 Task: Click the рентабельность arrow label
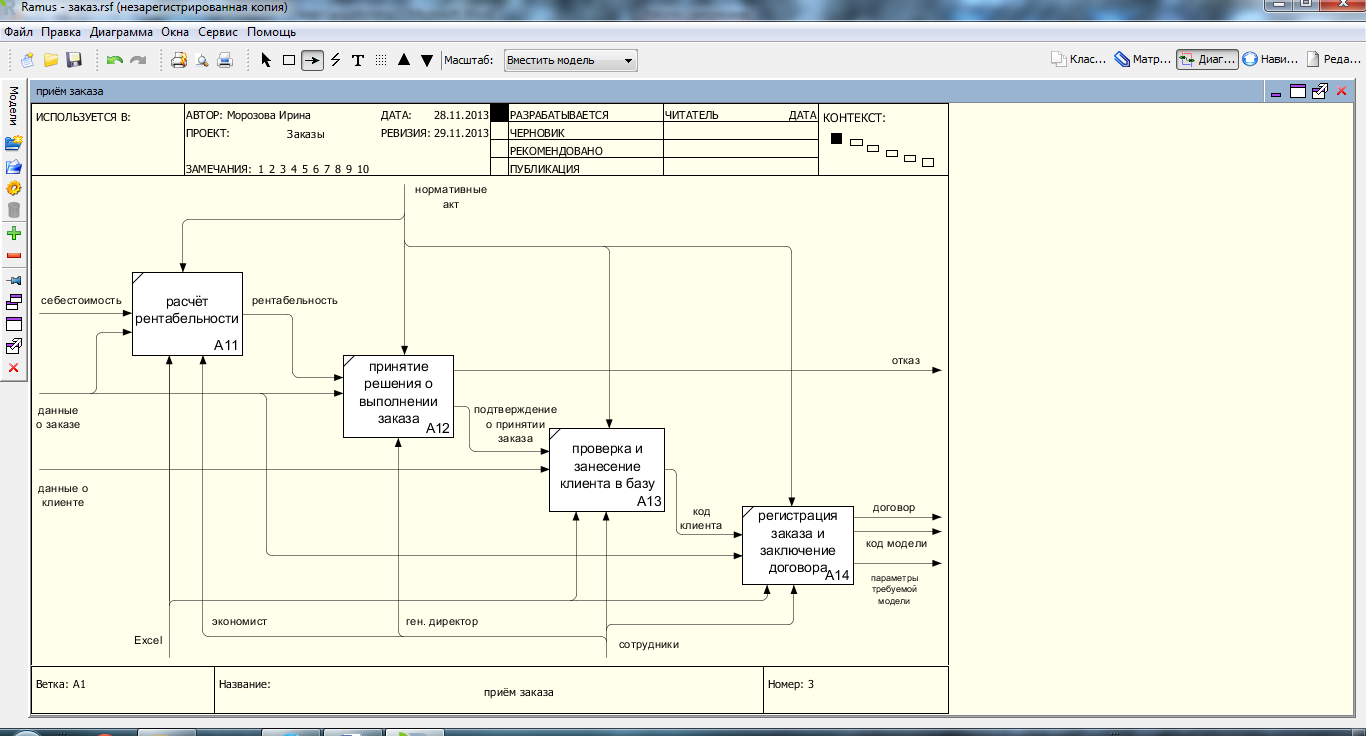[295, 300]
